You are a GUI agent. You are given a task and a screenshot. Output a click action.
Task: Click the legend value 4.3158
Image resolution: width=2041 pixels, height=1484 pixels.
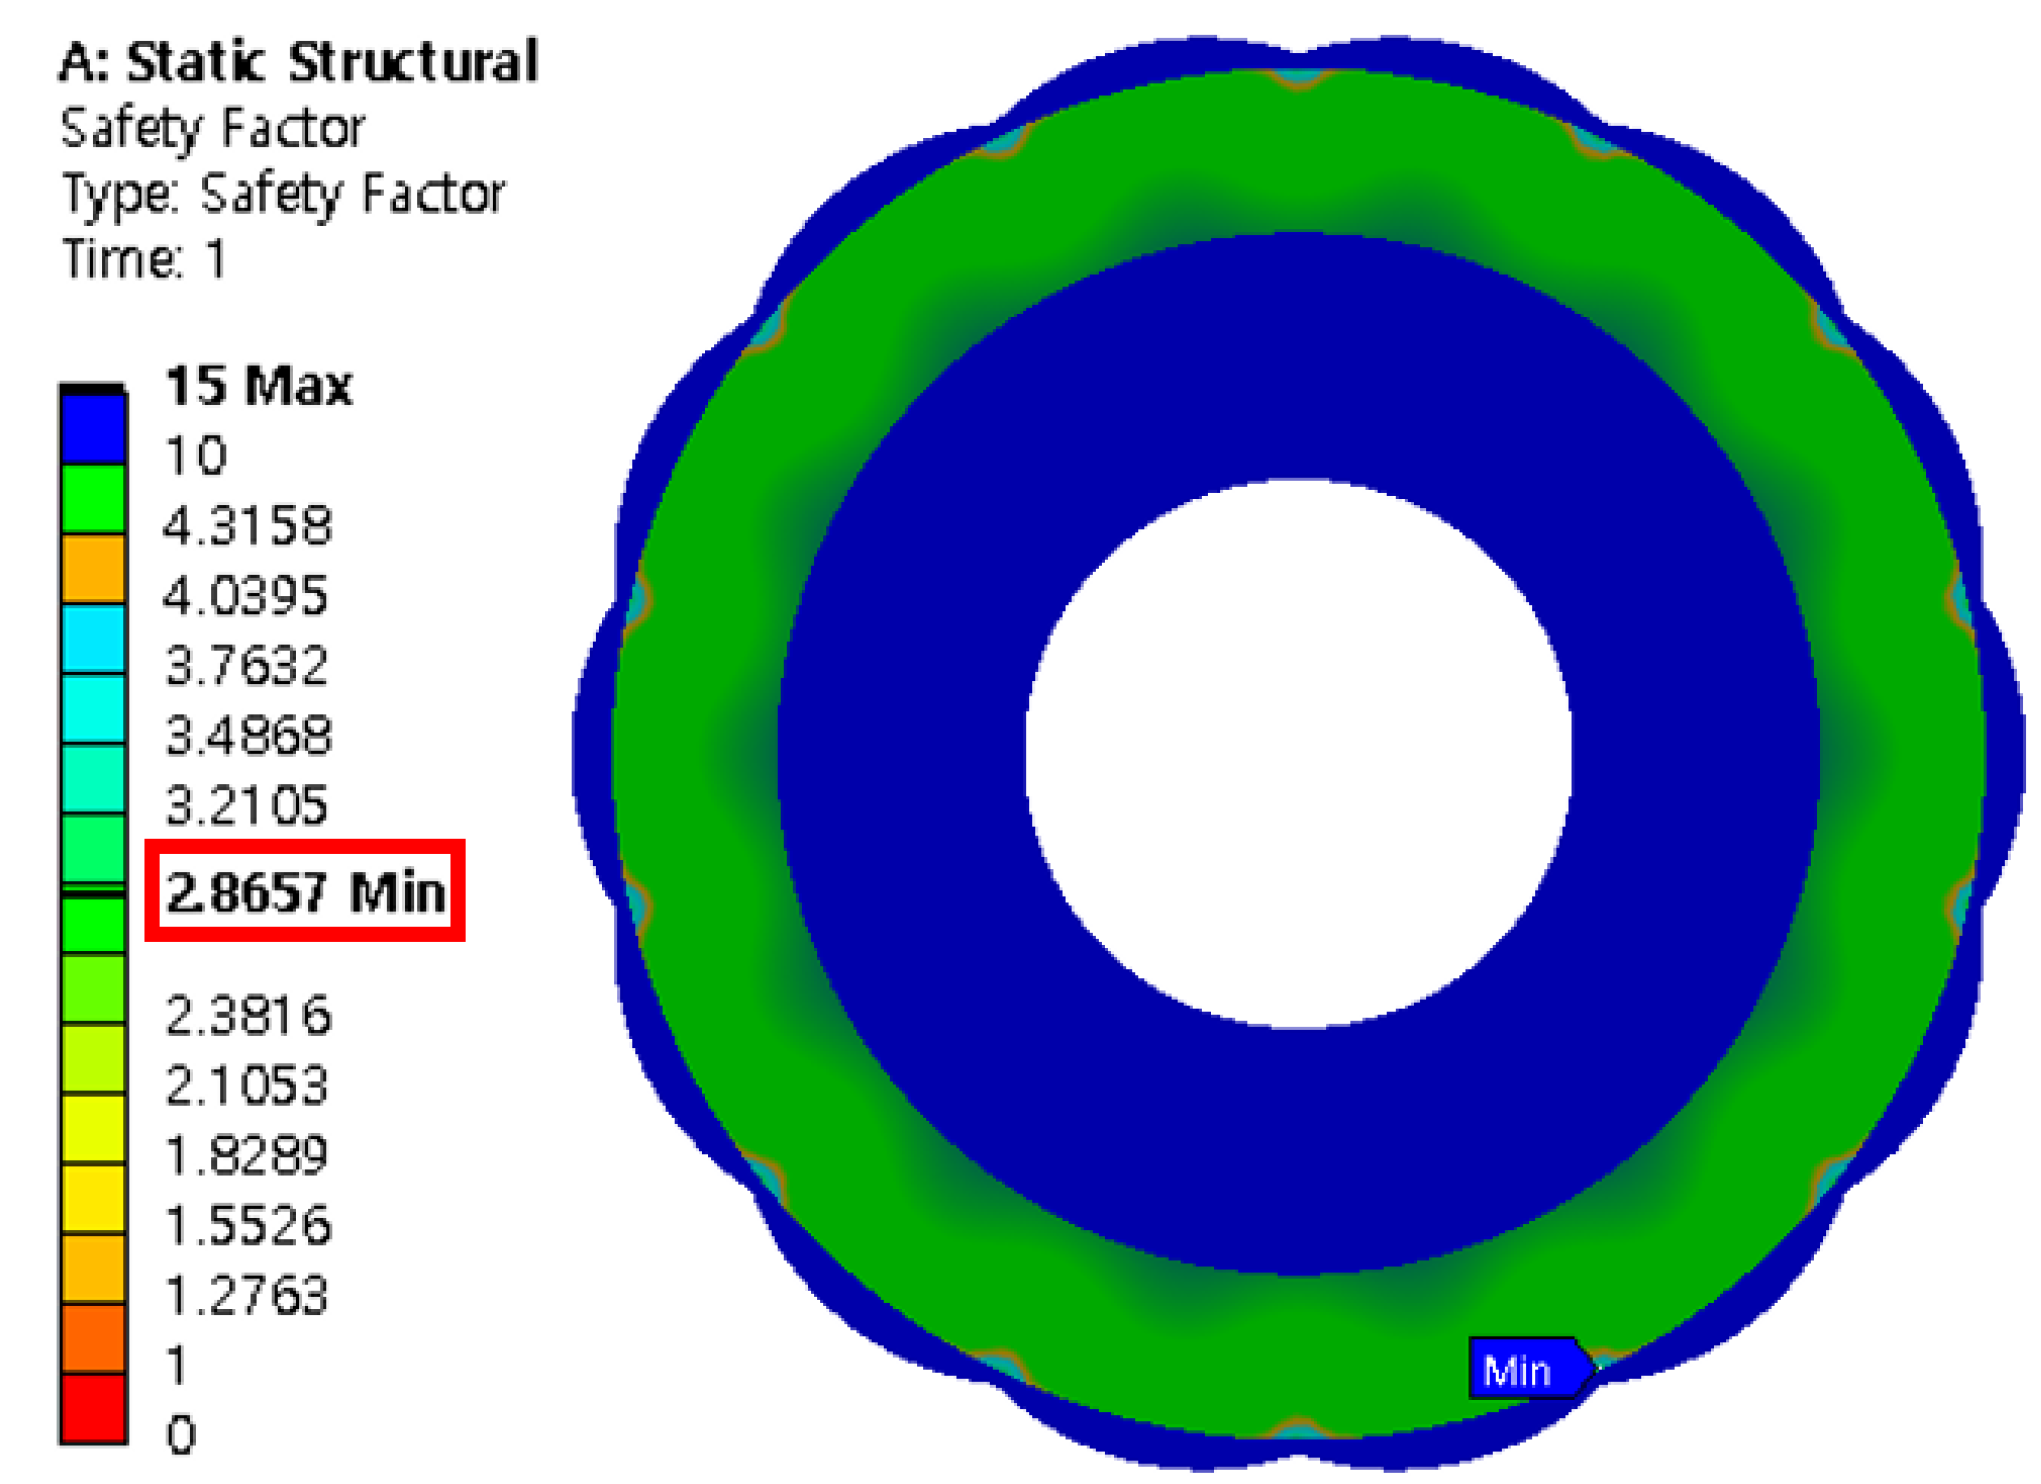(247, 526)
